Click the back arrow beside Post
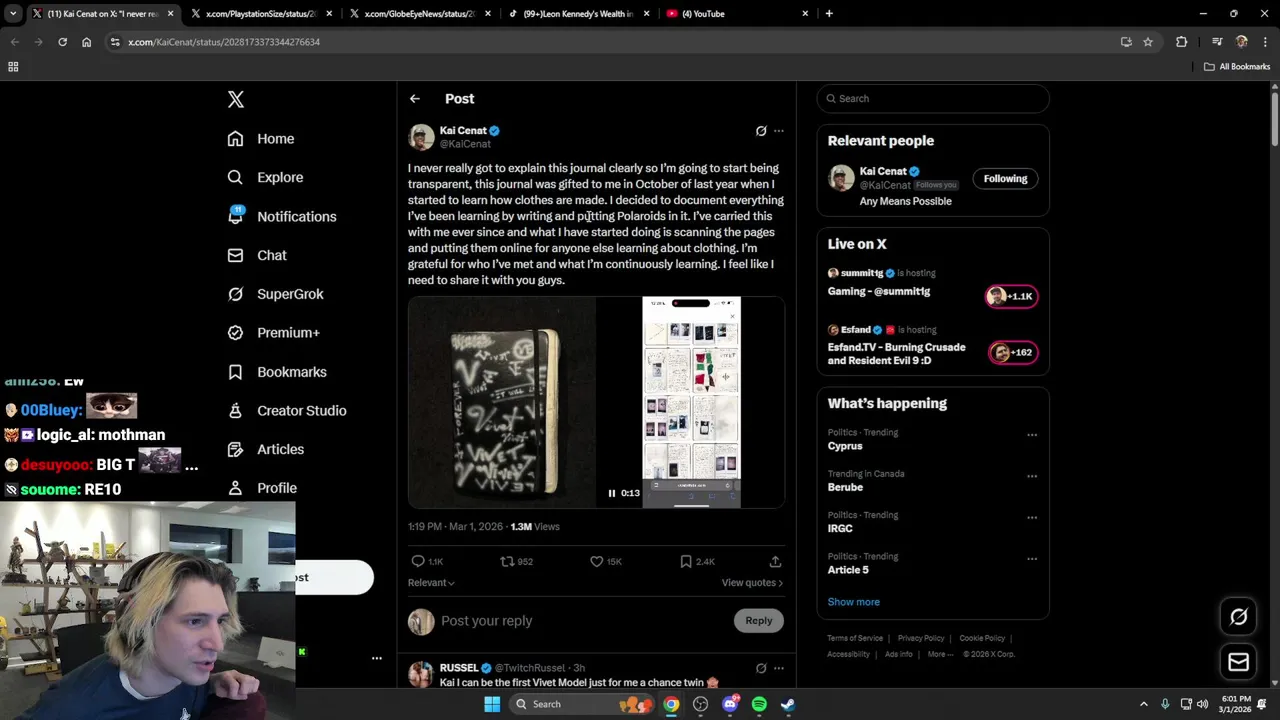Image resolution: width=1280 pixels, height=720 pixels. pos(415,98)
